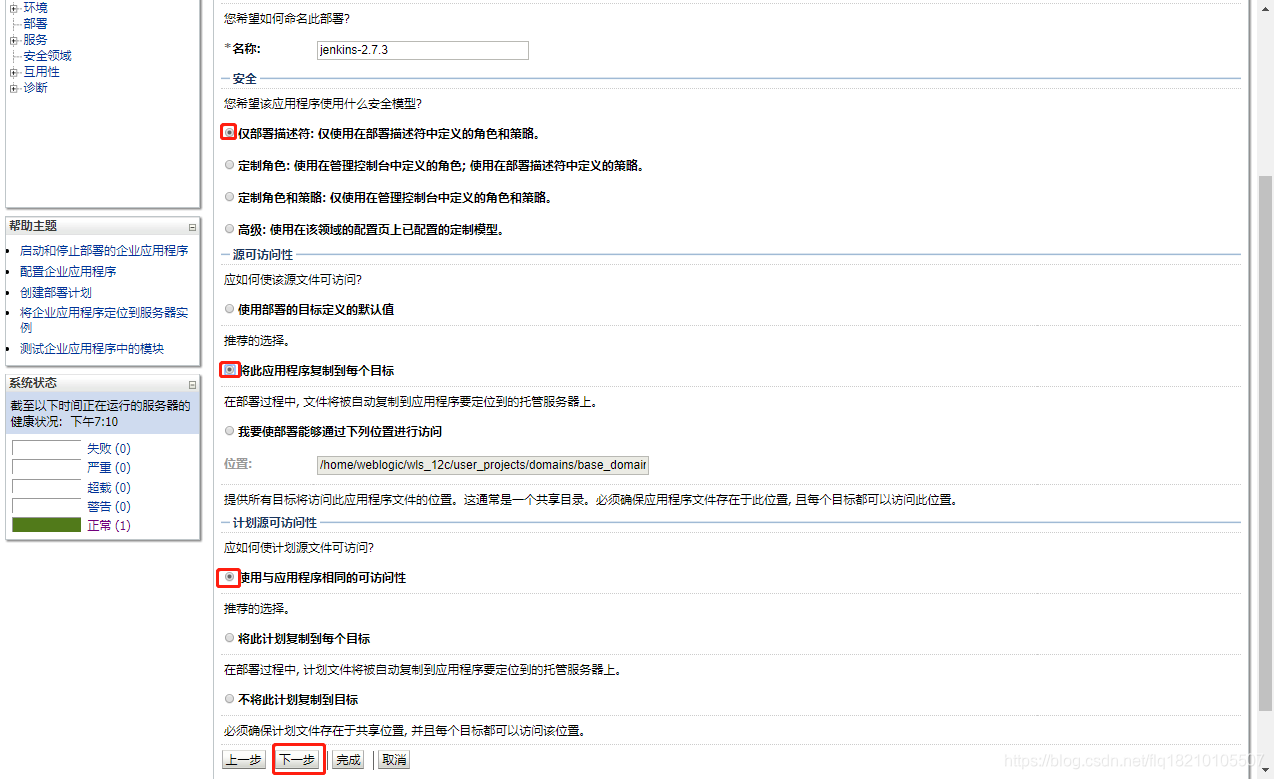Open 安全领域 in the navigation tree

pyautogui.click(x=47, y=55)
